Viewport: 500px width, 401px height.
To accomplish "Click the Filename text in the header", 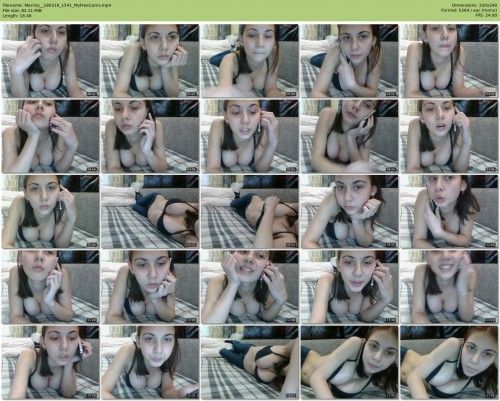I will 56,5.
